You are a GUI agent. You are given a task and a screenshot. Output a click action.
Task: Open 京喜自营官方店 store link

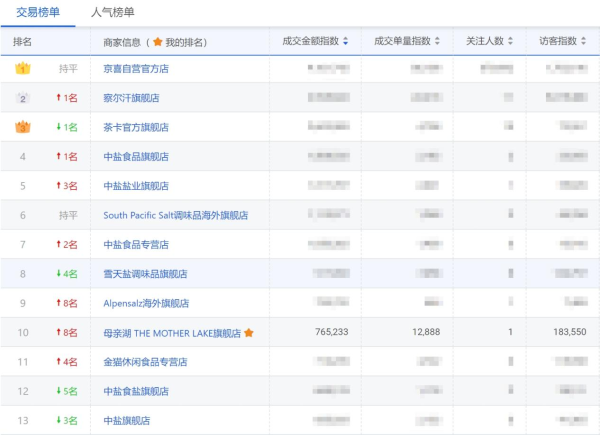pyautogui.click(x=136, y=69)
